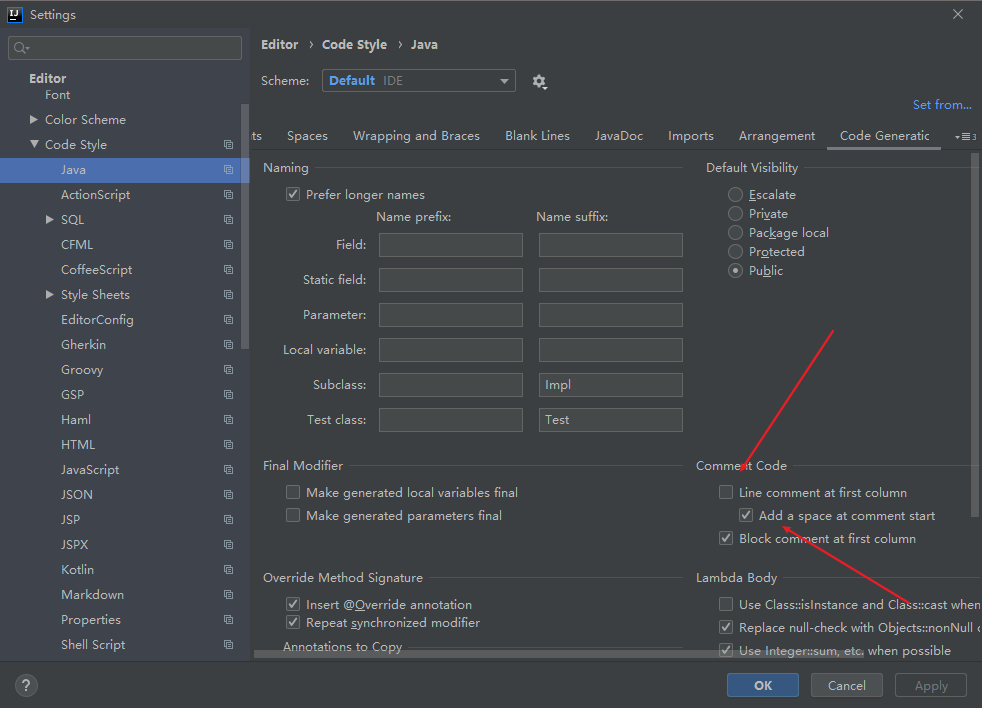
Task: Toggle Add a space at comment start
Action: point(746,515)
